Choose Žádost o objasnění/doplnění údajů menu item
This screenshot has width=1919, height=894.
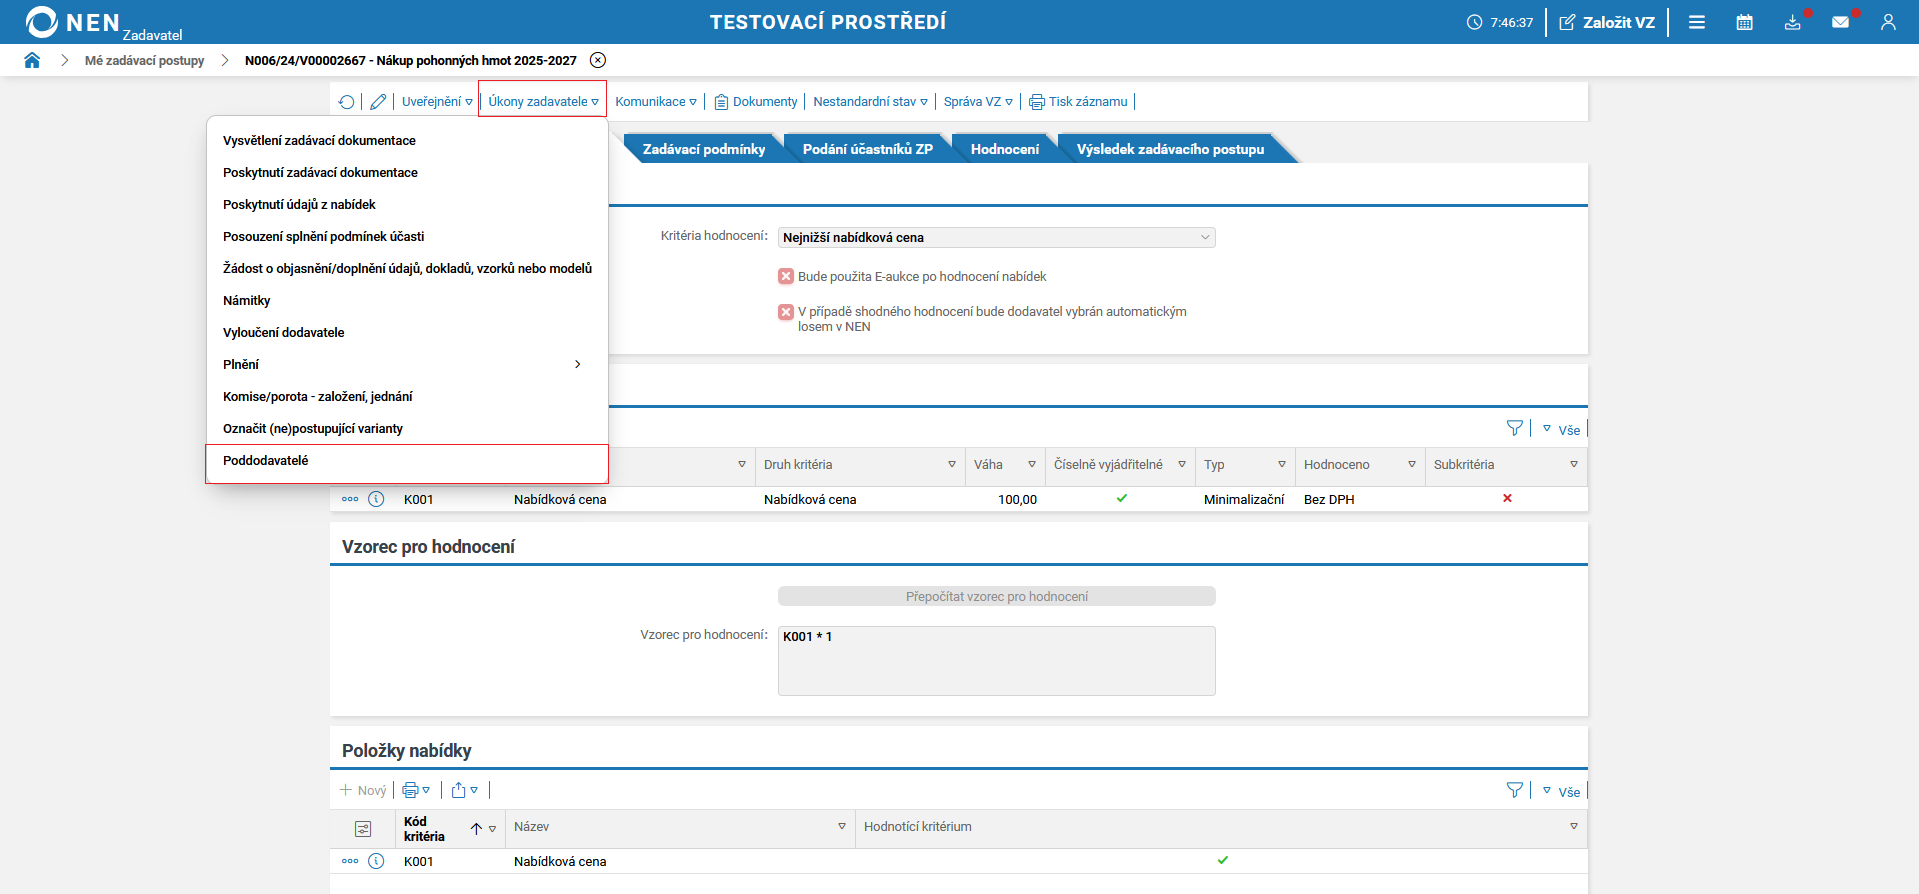[x=407, y=269]
